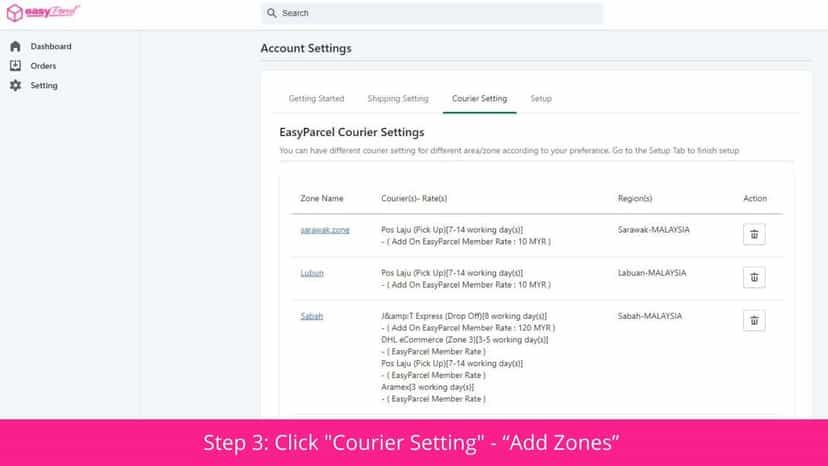Click Labuan-MALAYSIA region cell
Image resolution: width=828 pixels, height=466 pixels.
tap(652, 273)
